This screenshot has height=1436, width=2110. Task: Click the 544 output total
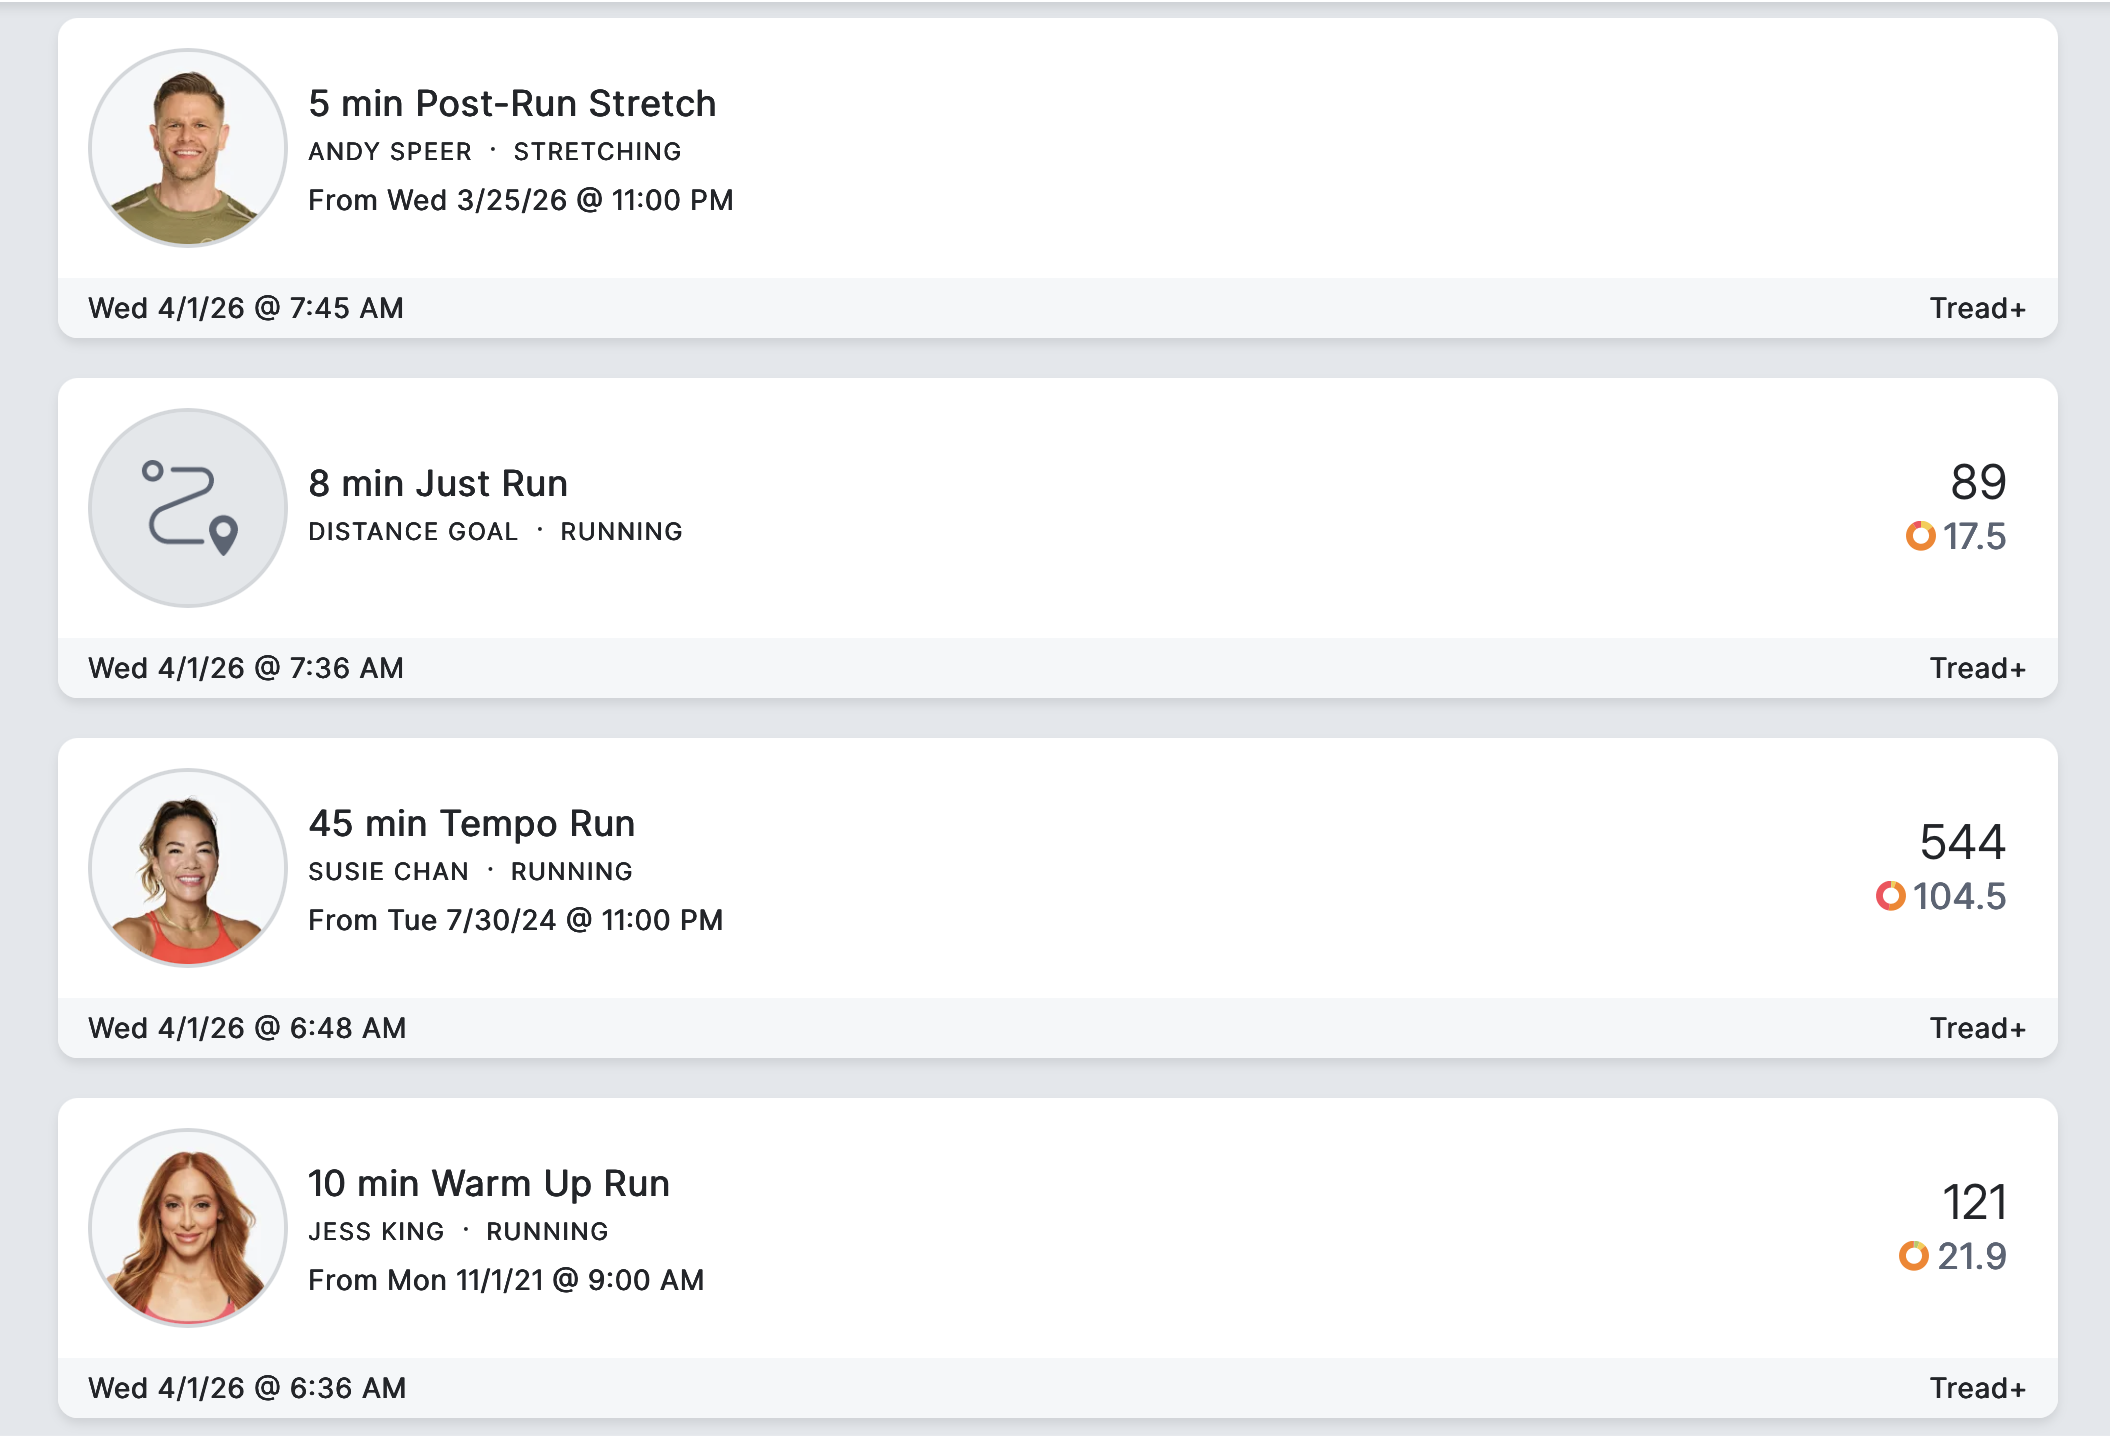click(1962, 842)
